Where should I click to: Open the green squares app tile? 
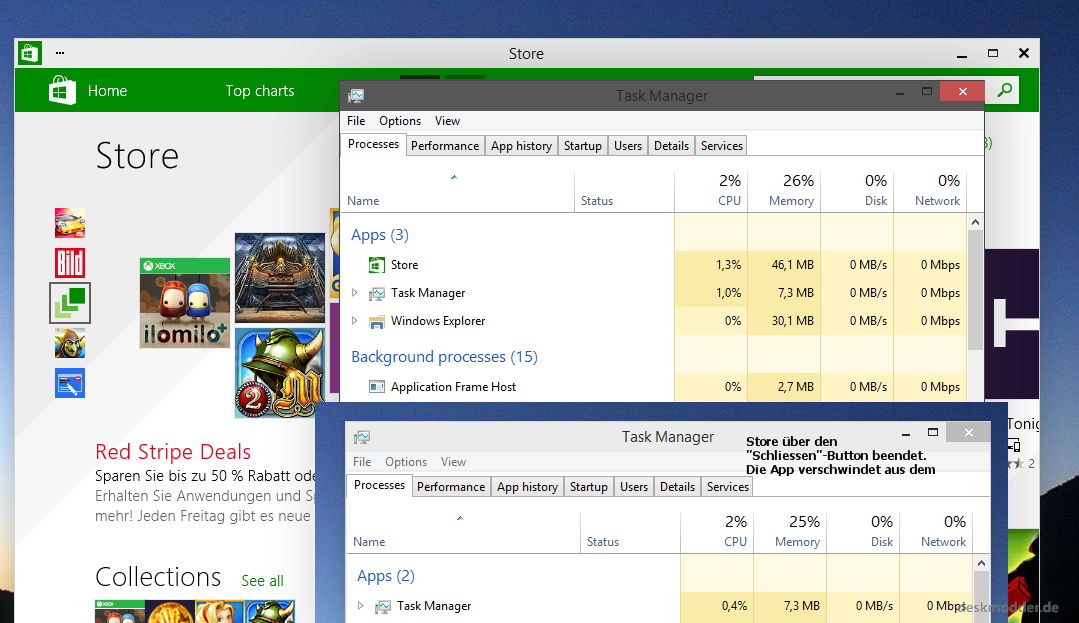point(70,303)
